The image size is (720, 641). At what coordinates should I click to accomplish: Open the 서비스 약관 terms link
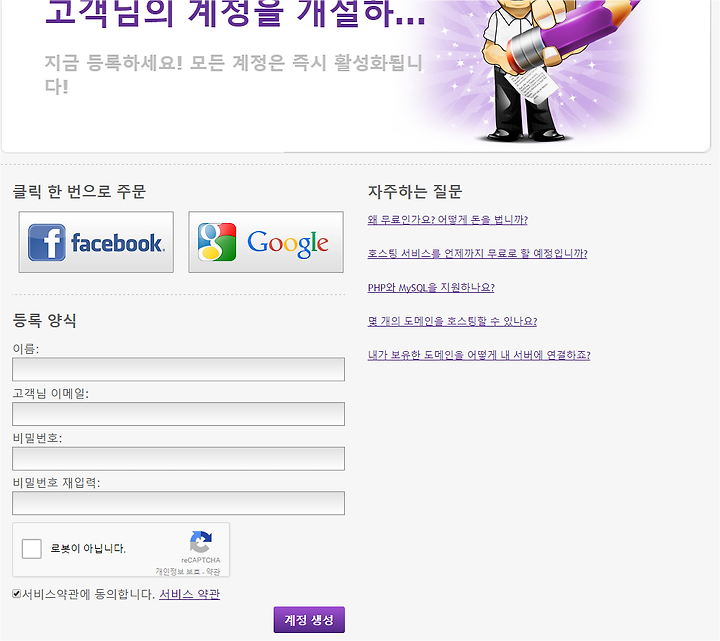[190, 594]
